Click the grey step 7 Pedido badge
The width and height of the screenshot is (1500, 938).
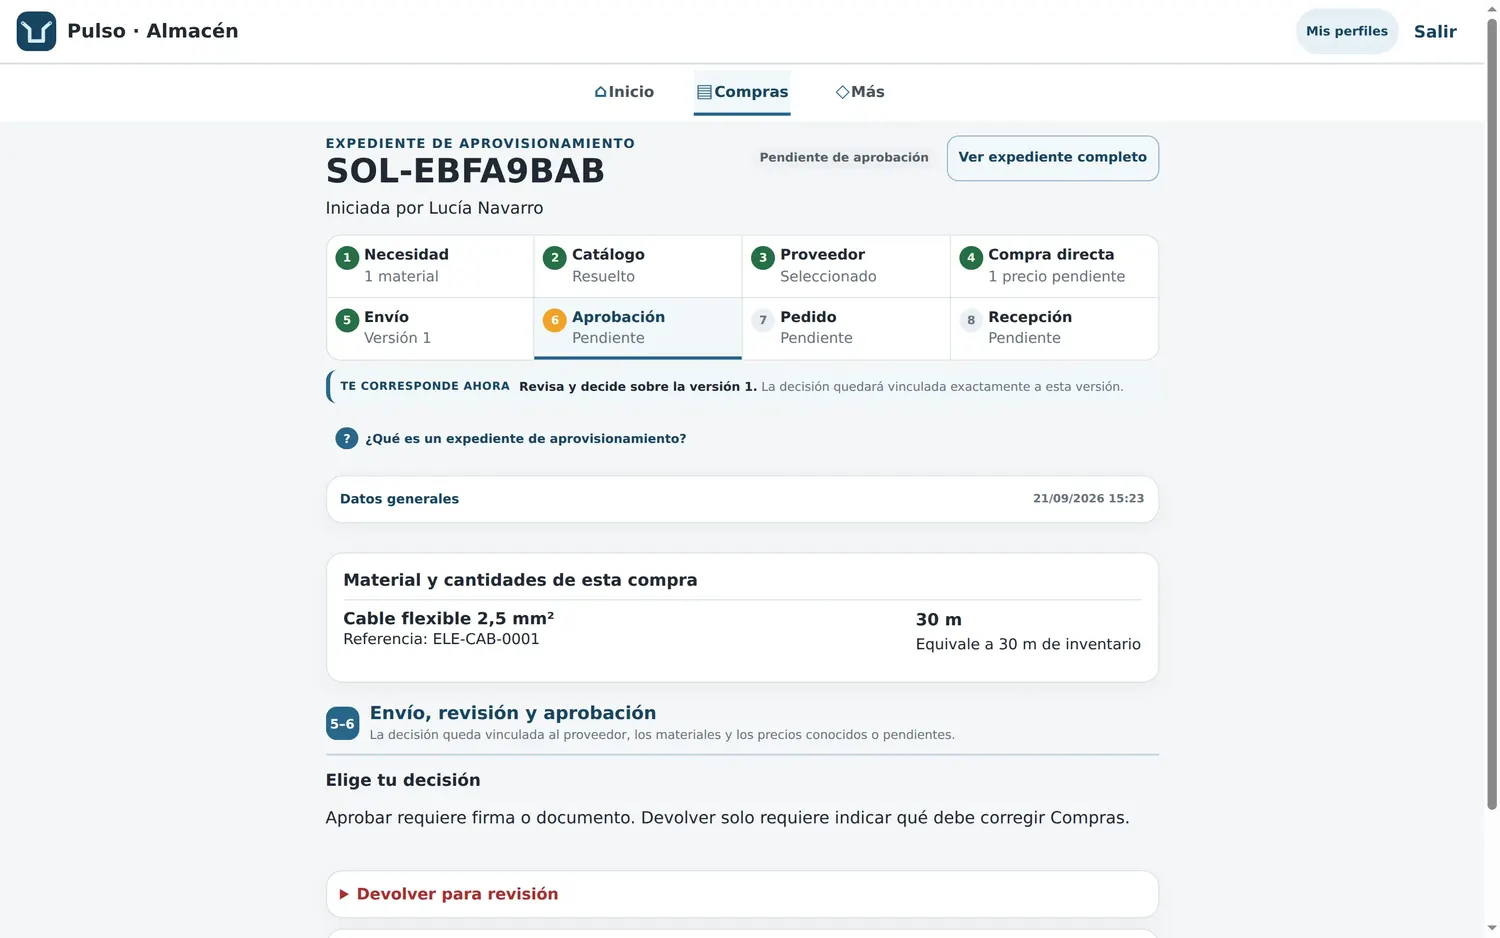[762, 320]
